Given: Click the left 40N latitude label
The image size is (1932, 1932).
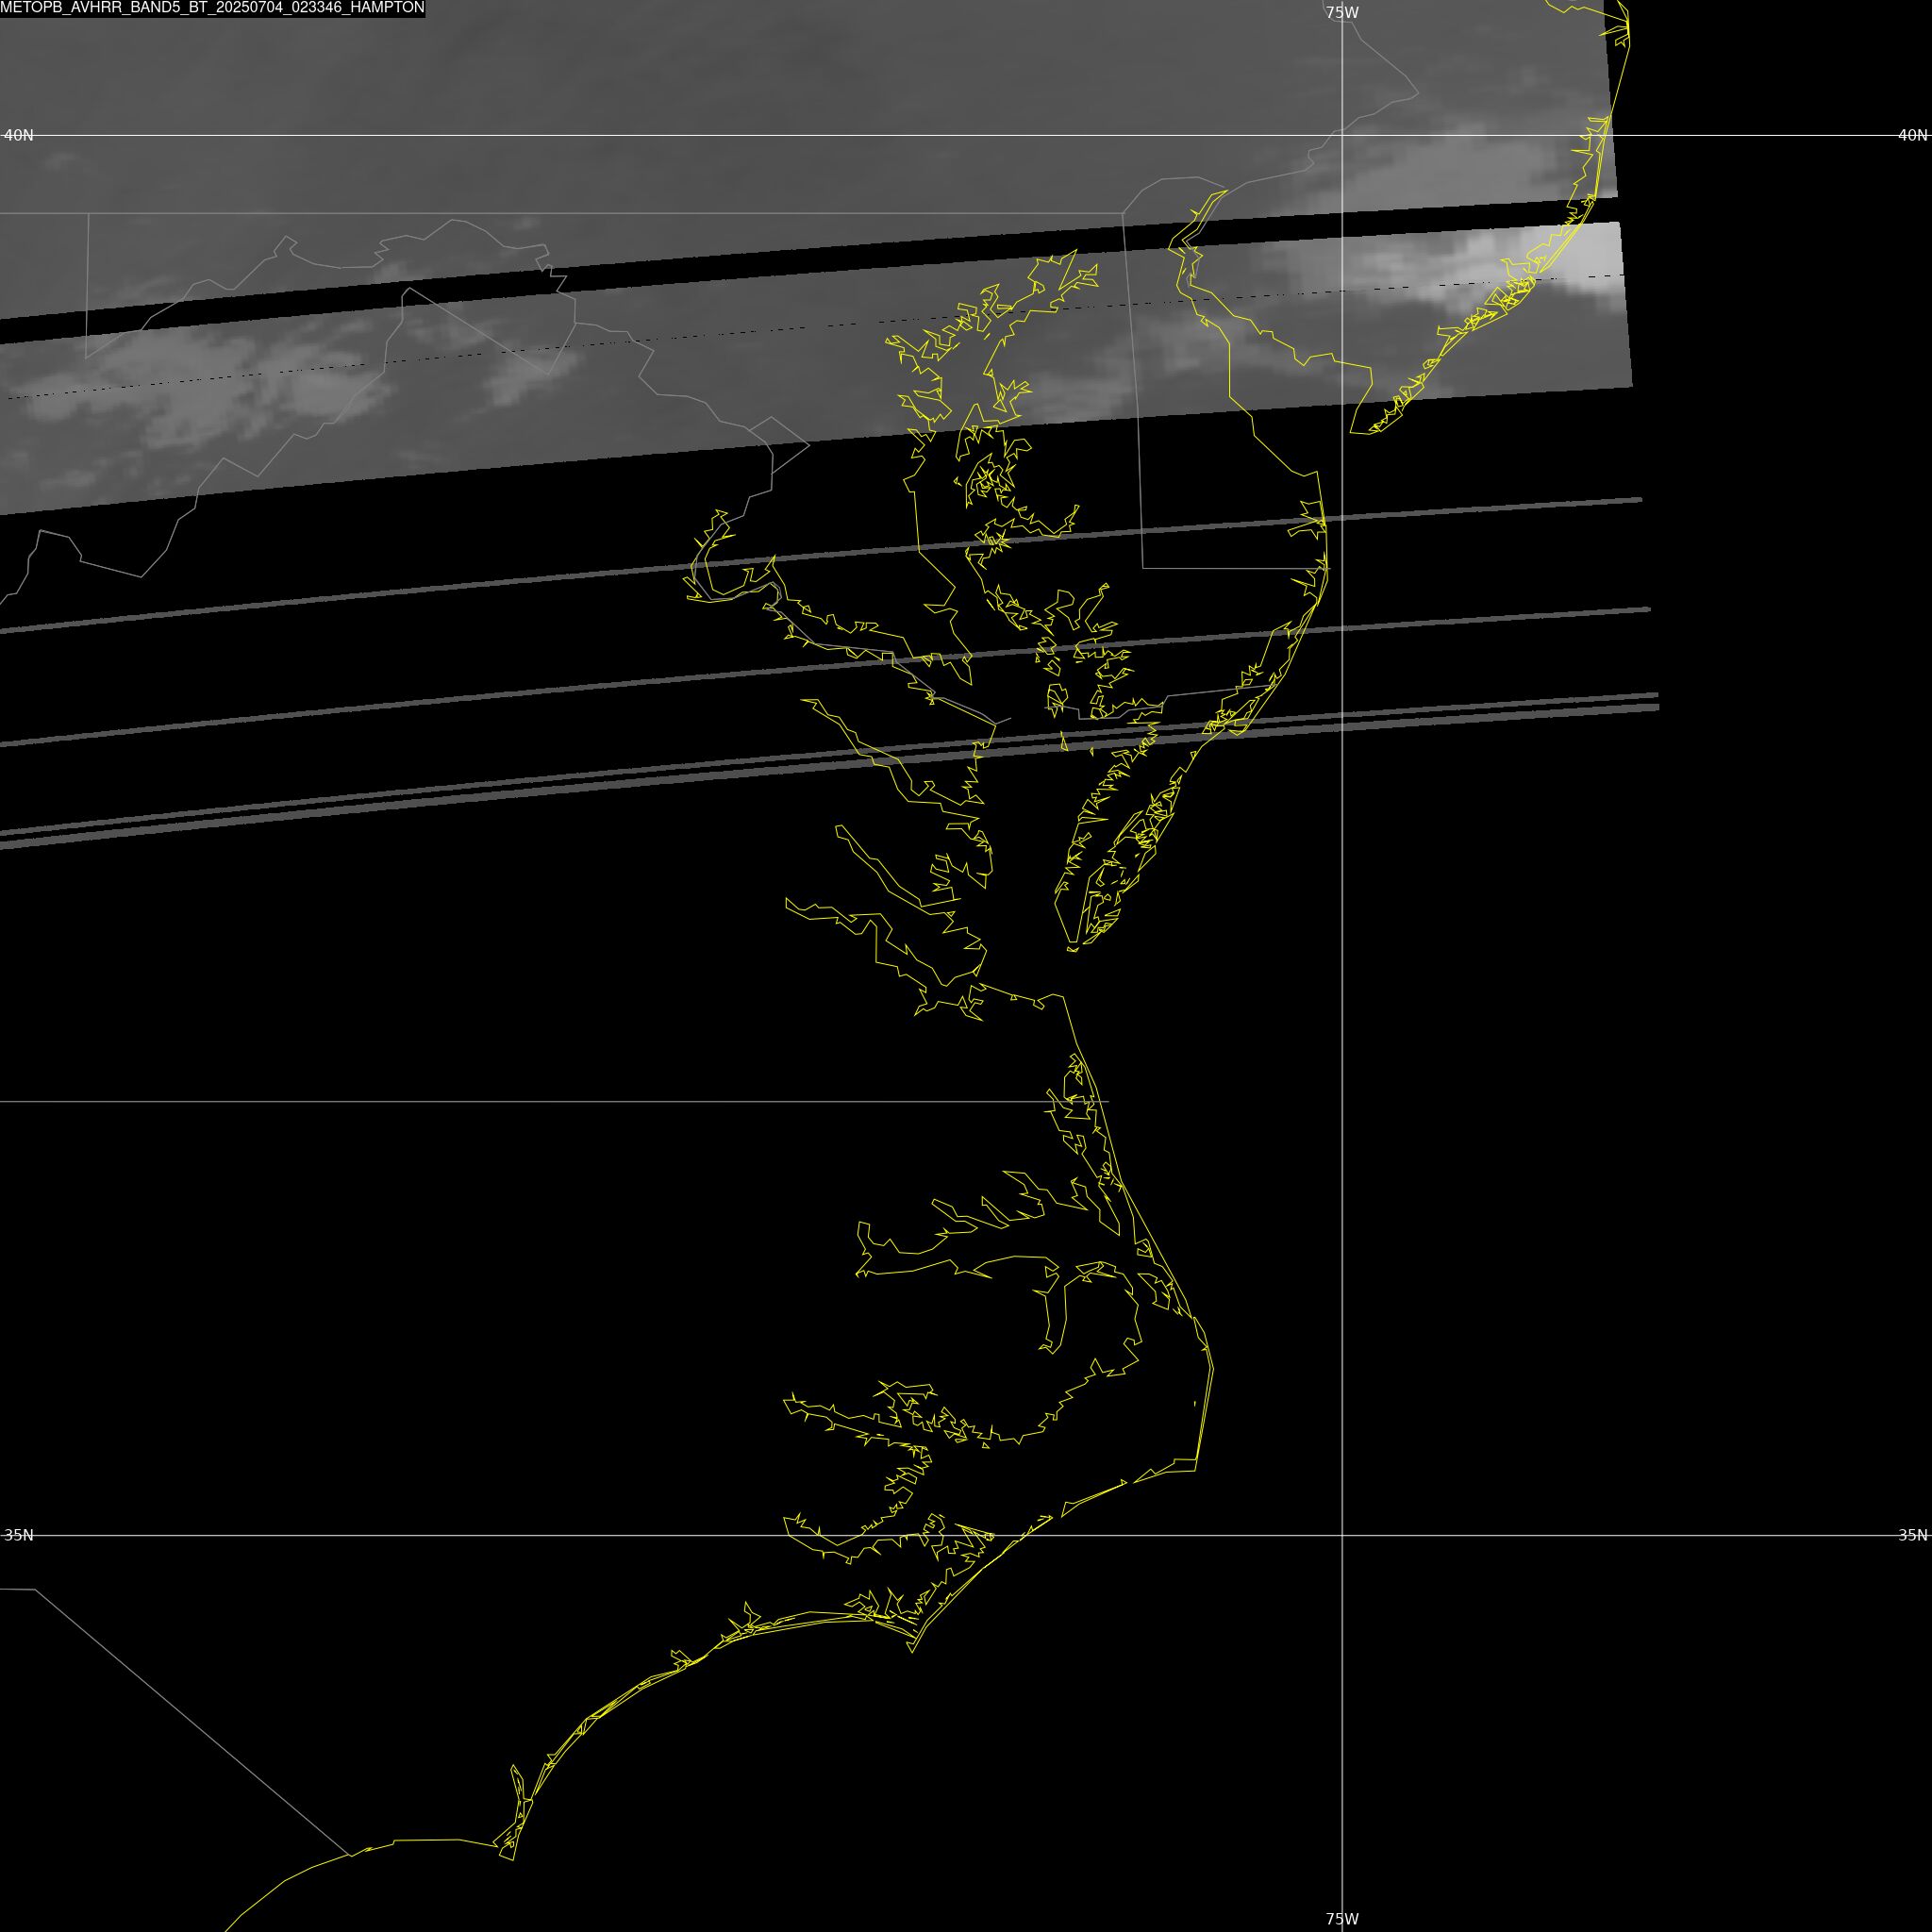Looking at the screenshot, I should point(19,135).
